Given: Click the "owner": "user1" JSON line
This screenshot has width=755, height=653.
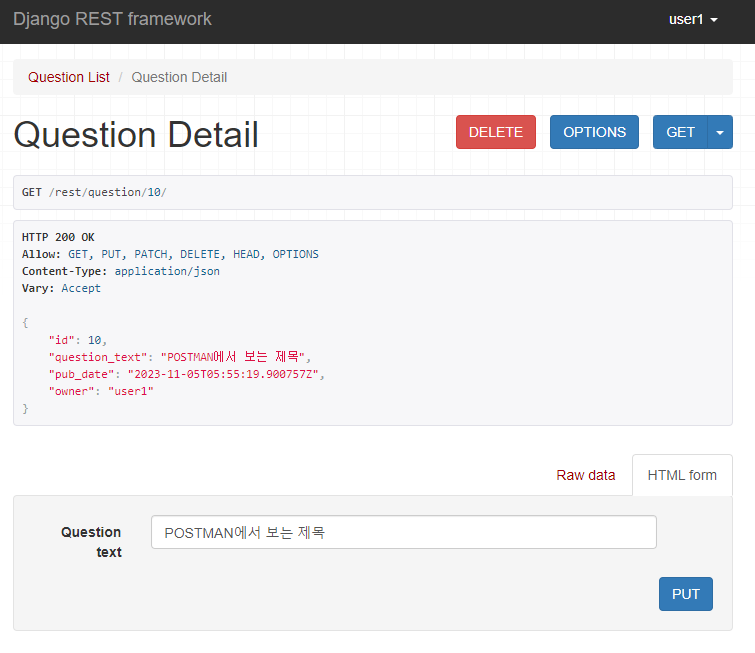Looking at the screenshot, I should 101,392.
